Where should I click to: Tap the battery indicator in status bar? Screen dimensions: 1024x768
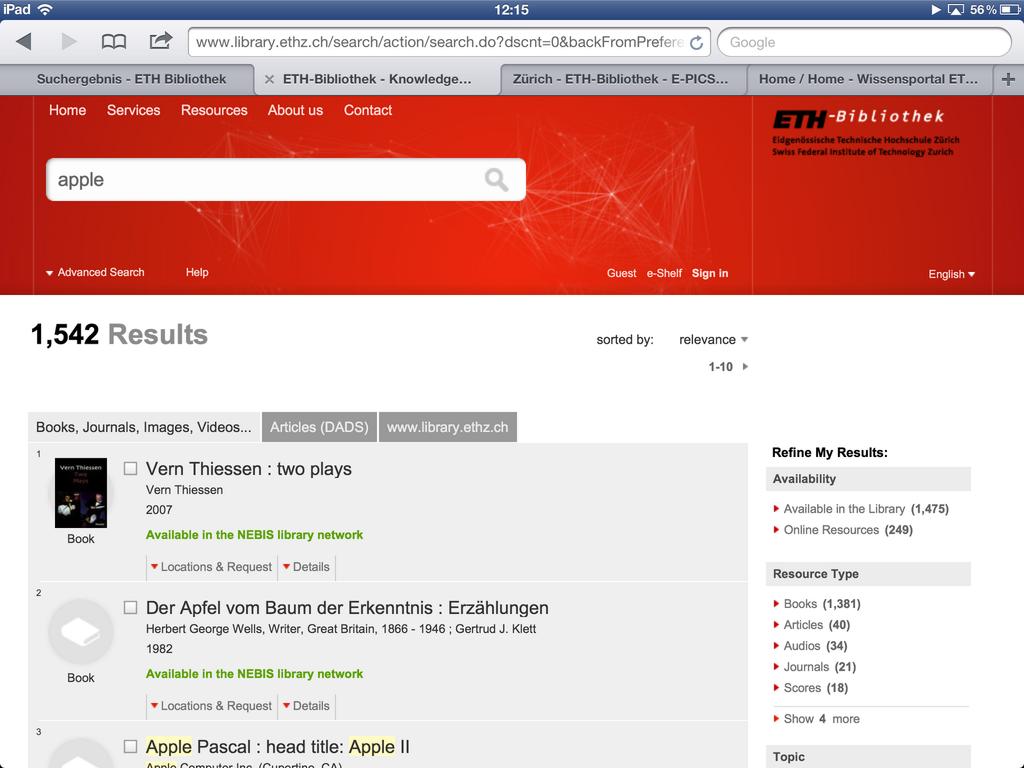(x=1008, y=9)
